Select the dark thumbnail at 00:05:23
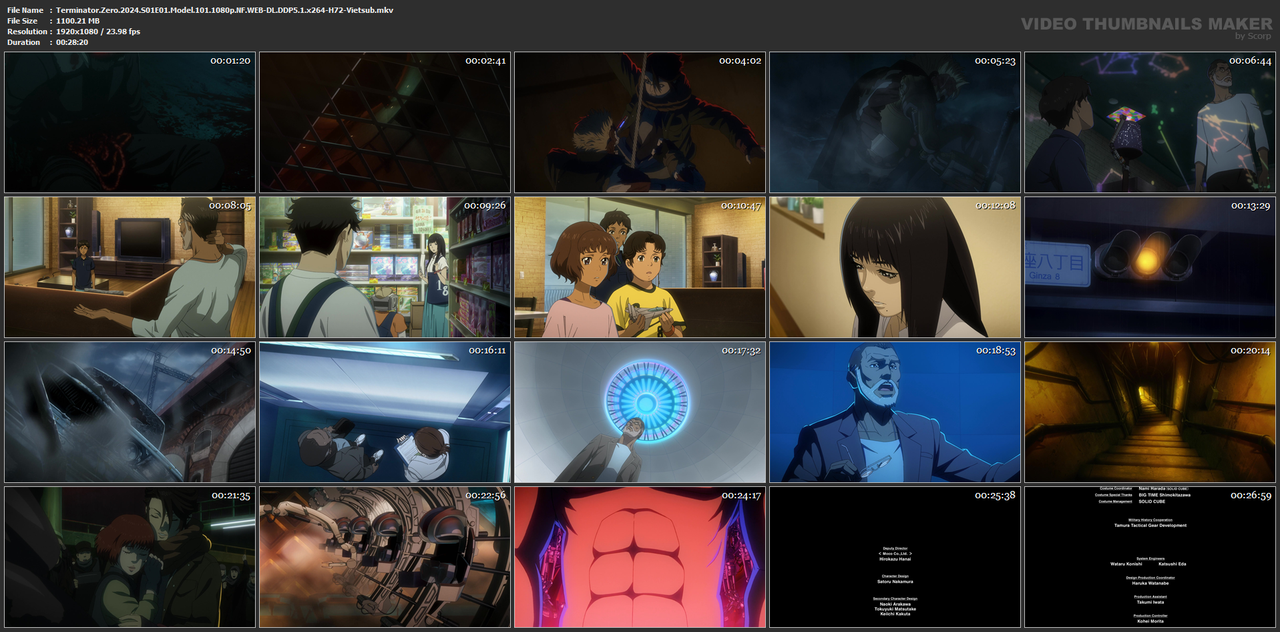The image size is (1280, 632). [x=895, y=122]
